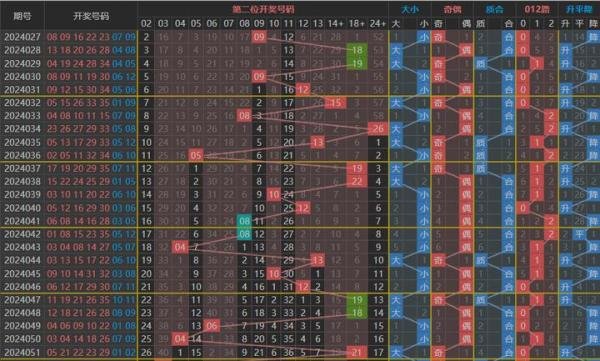Click issue number 2024027
Viewport: 600px width, 361px height.
pos(22,37)
